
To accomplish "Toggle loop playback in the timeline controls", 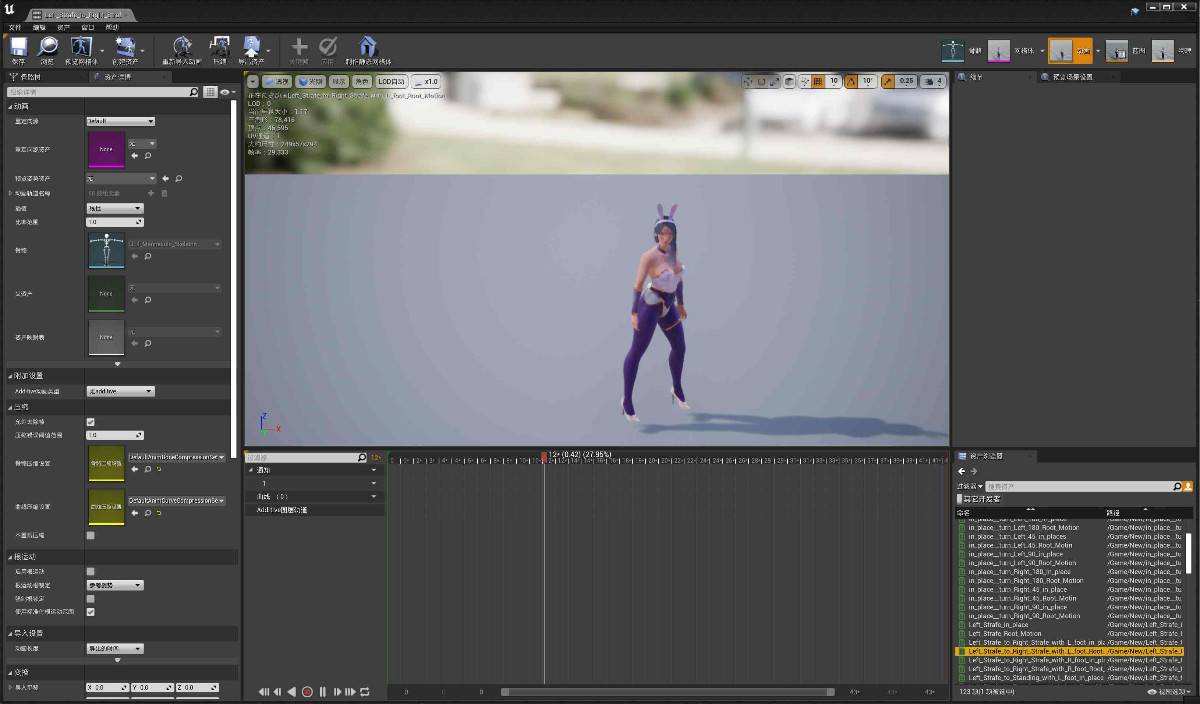I will click(365, 691).
